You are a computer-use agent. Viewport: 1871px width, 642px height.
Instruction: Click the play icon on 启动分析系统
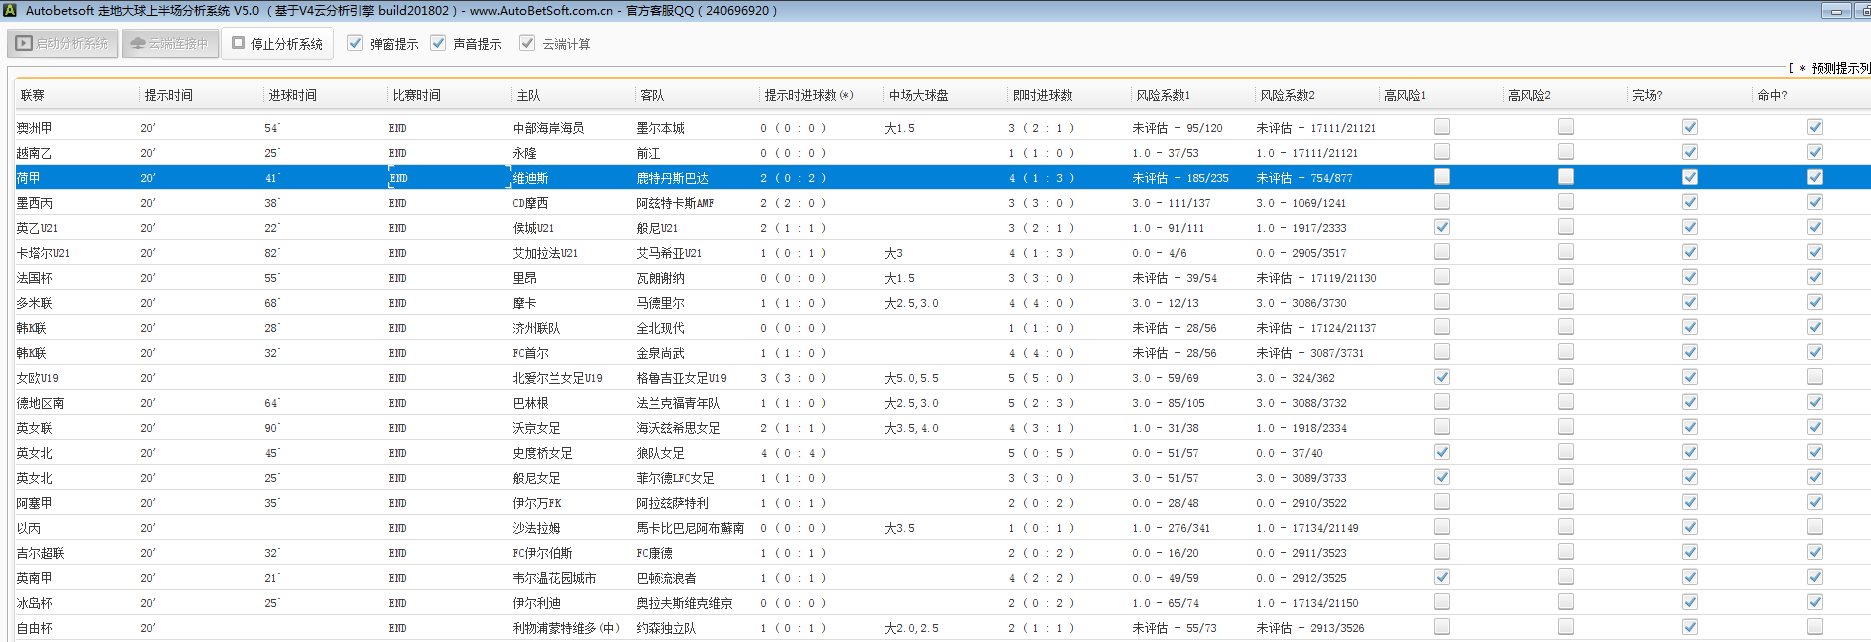click(x=24, y=44)
